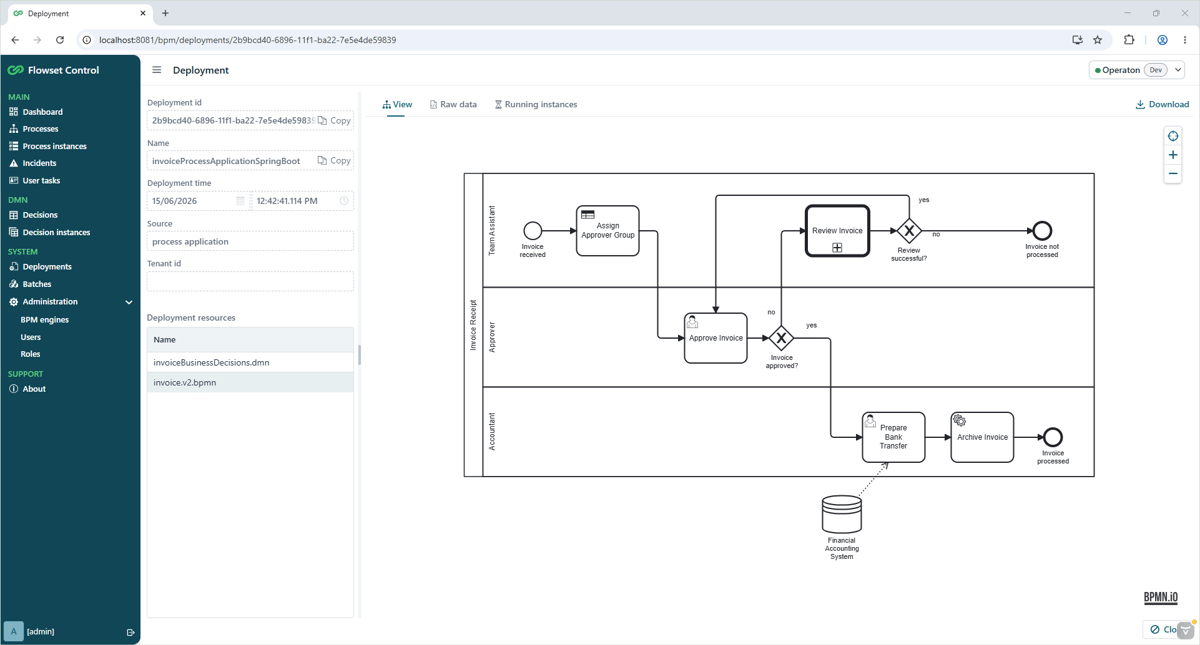Open Roles under Administration
This screenshot has height=645, width=1200.
click(31, 354)
